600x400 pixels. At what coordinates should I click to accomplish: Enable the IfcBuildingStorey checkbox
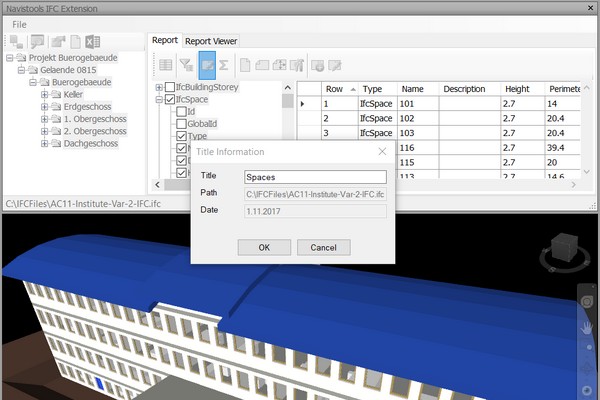(x=169, y=88)
